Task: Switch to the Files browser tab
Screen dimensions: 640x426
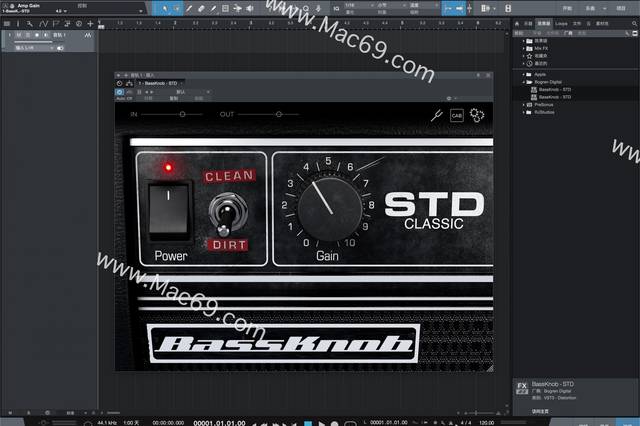Action: click(x=576, y=24)
